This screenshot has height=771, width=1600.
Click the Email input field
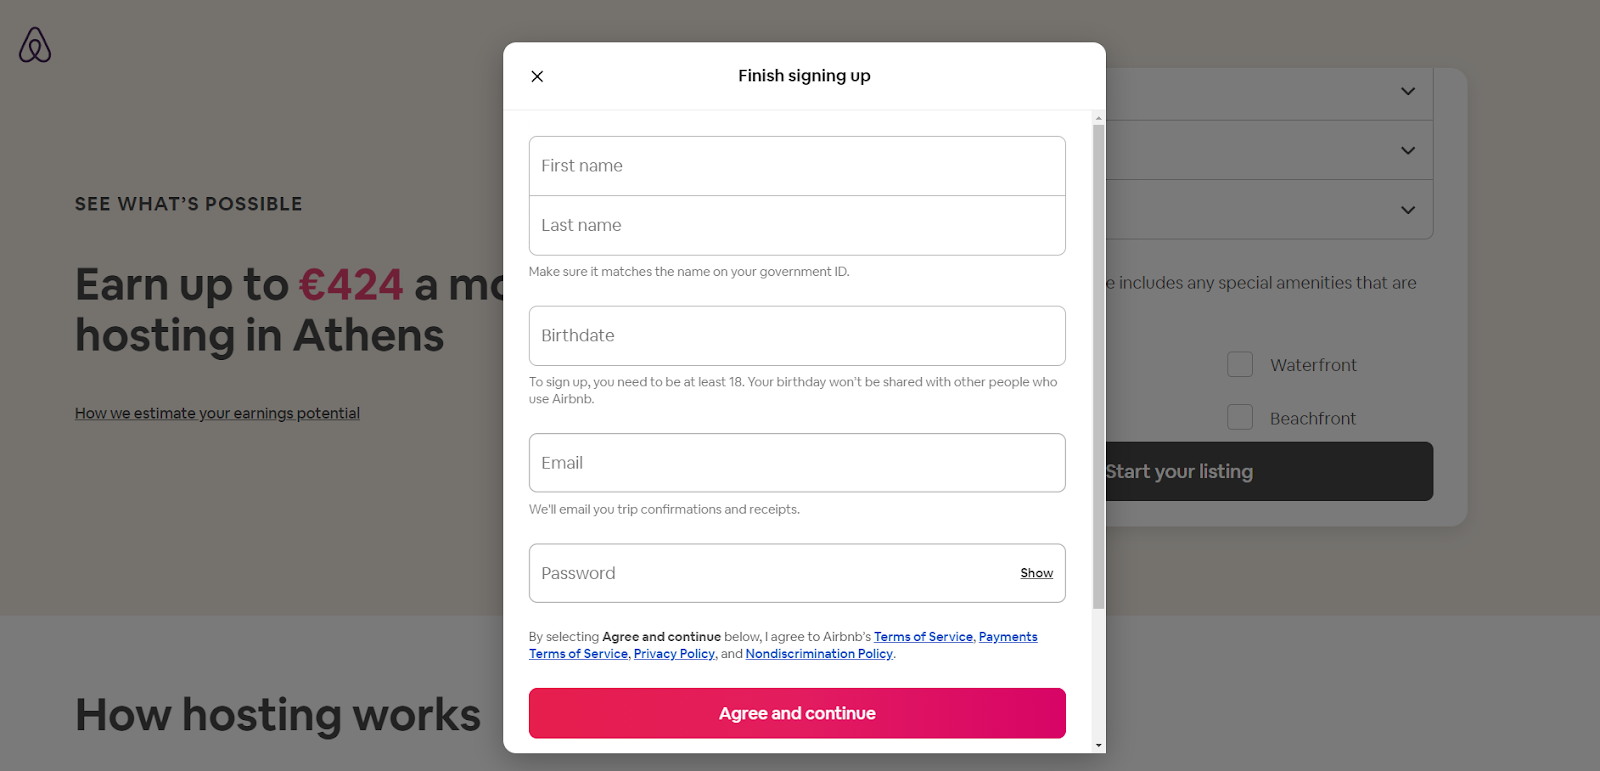coord(796,462)
